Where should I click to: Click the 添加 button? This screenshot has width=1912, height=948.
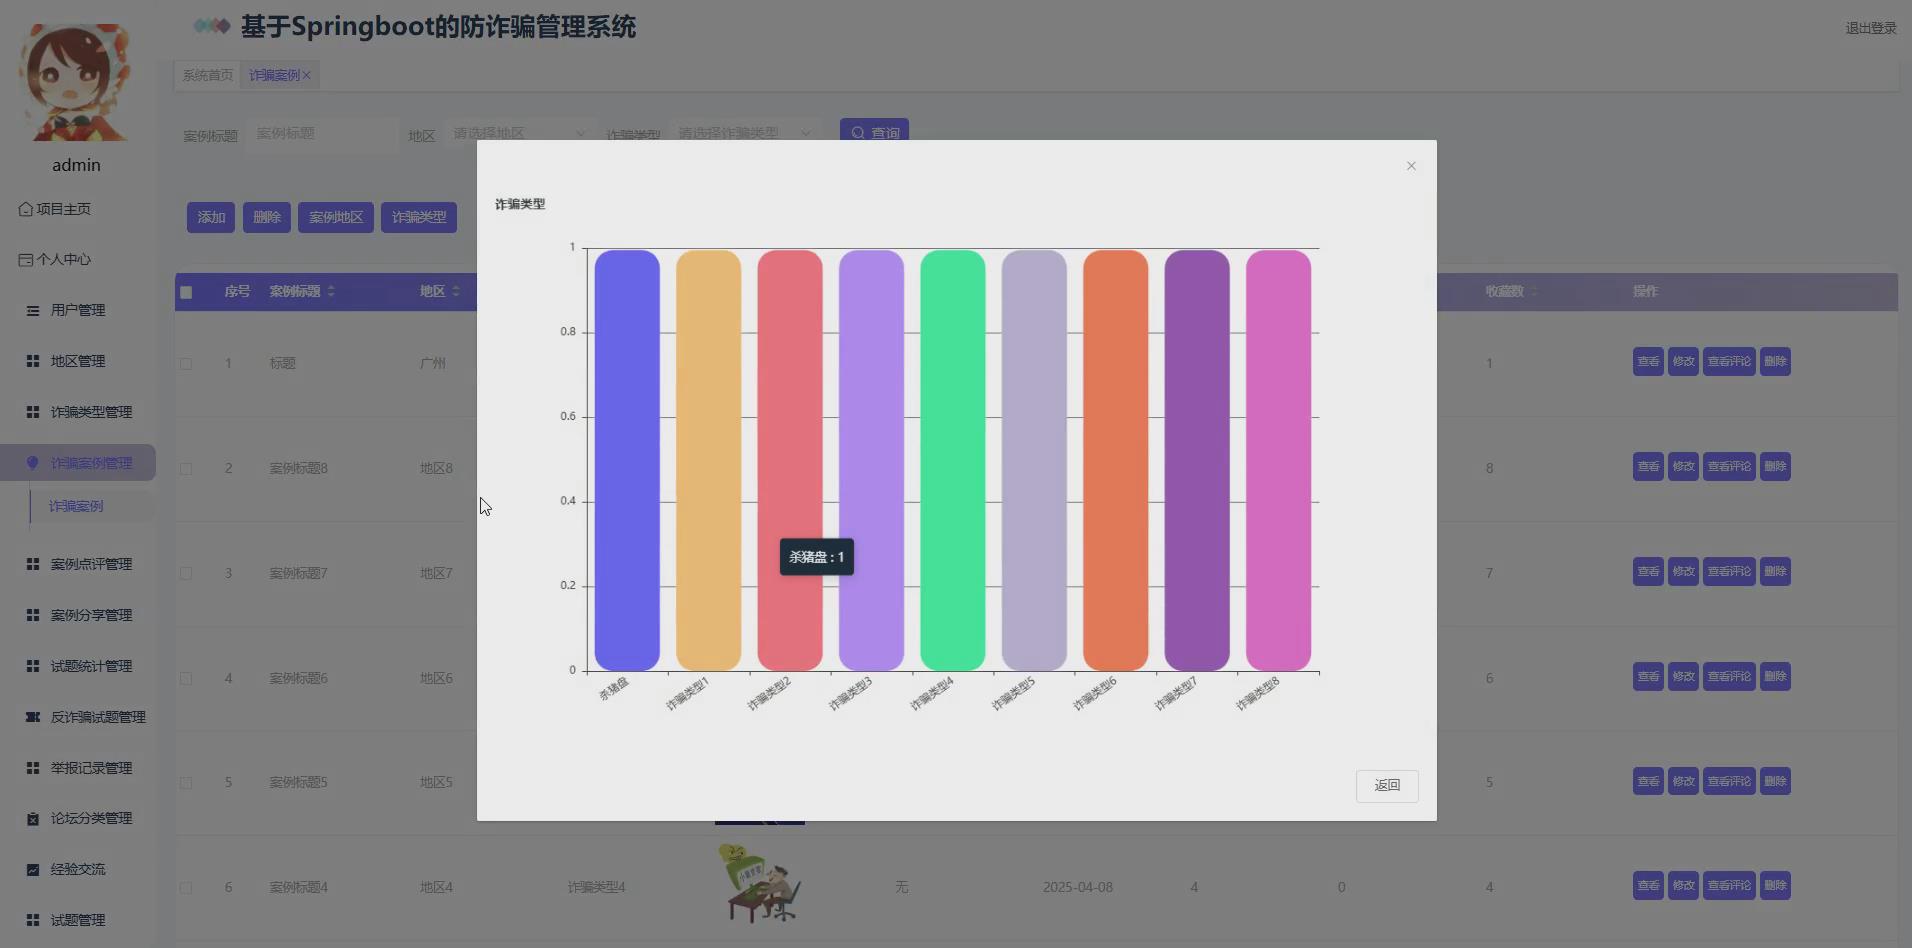tap(211, 217)
